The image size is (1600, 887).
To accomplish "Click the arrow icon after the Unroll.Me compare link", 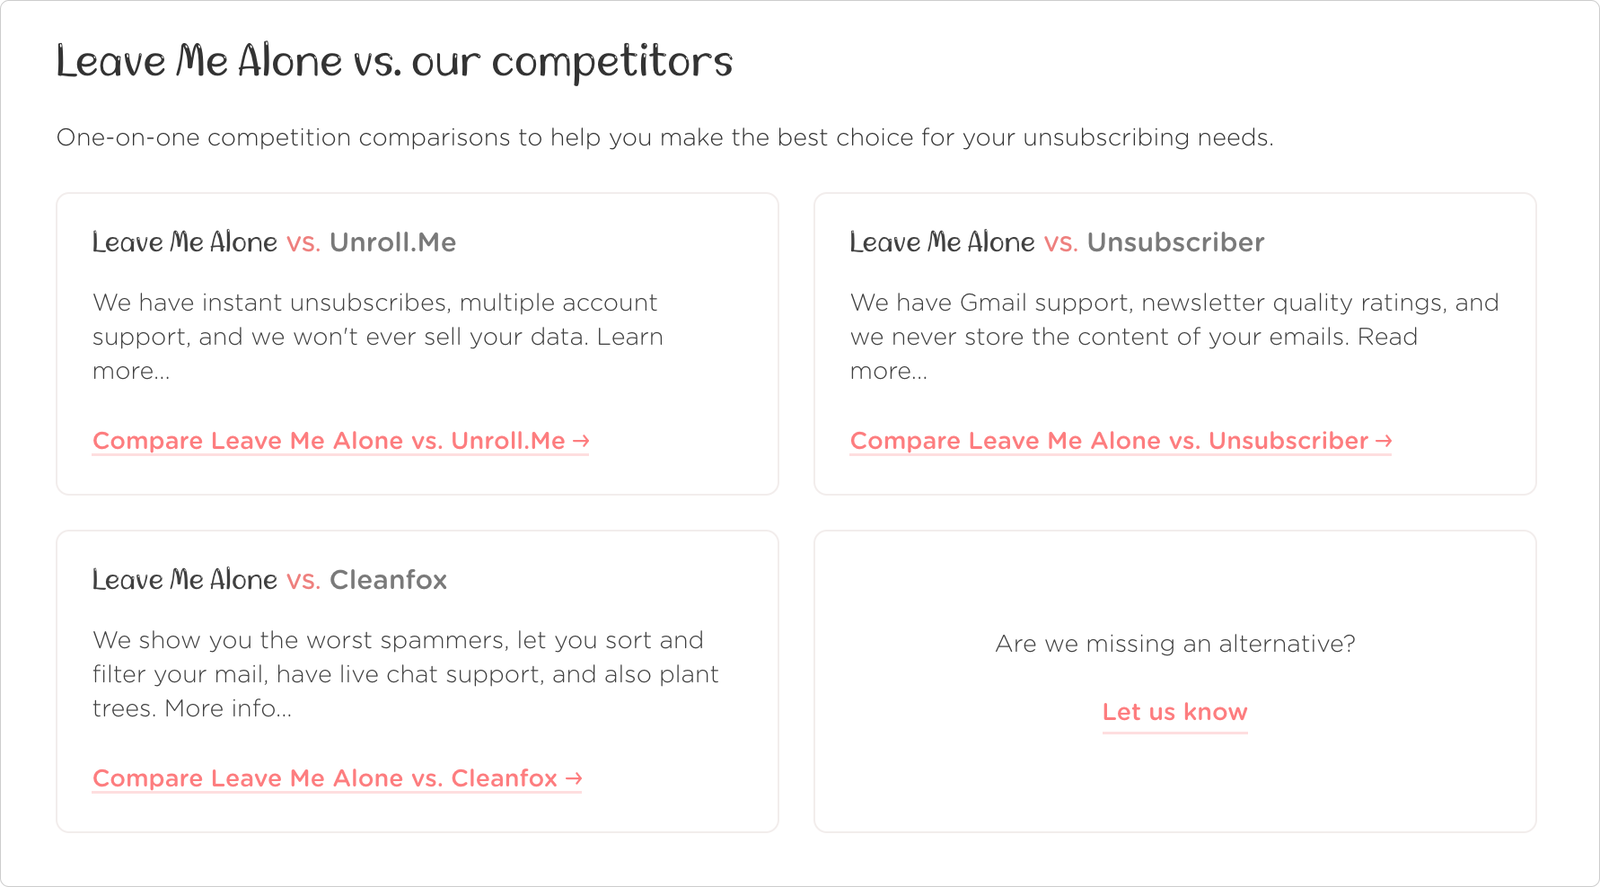I will 581,441.
